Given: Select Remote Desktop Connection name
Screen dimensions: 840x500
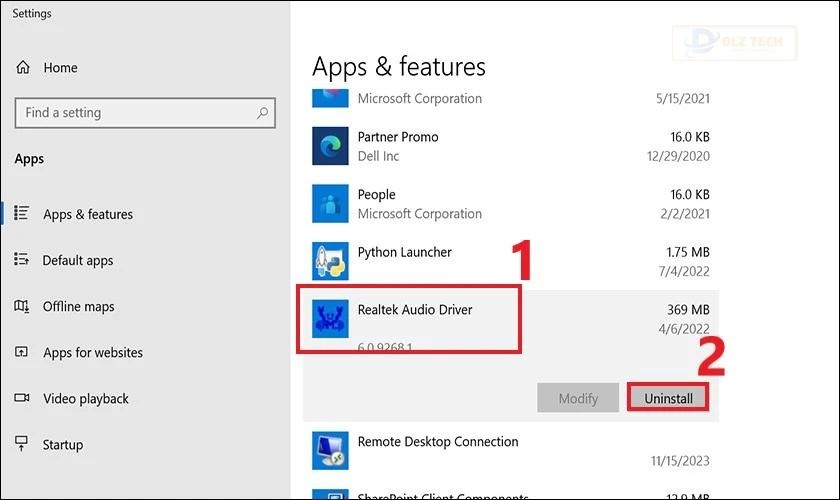Looking at the screenshot, I should (438, 442).
